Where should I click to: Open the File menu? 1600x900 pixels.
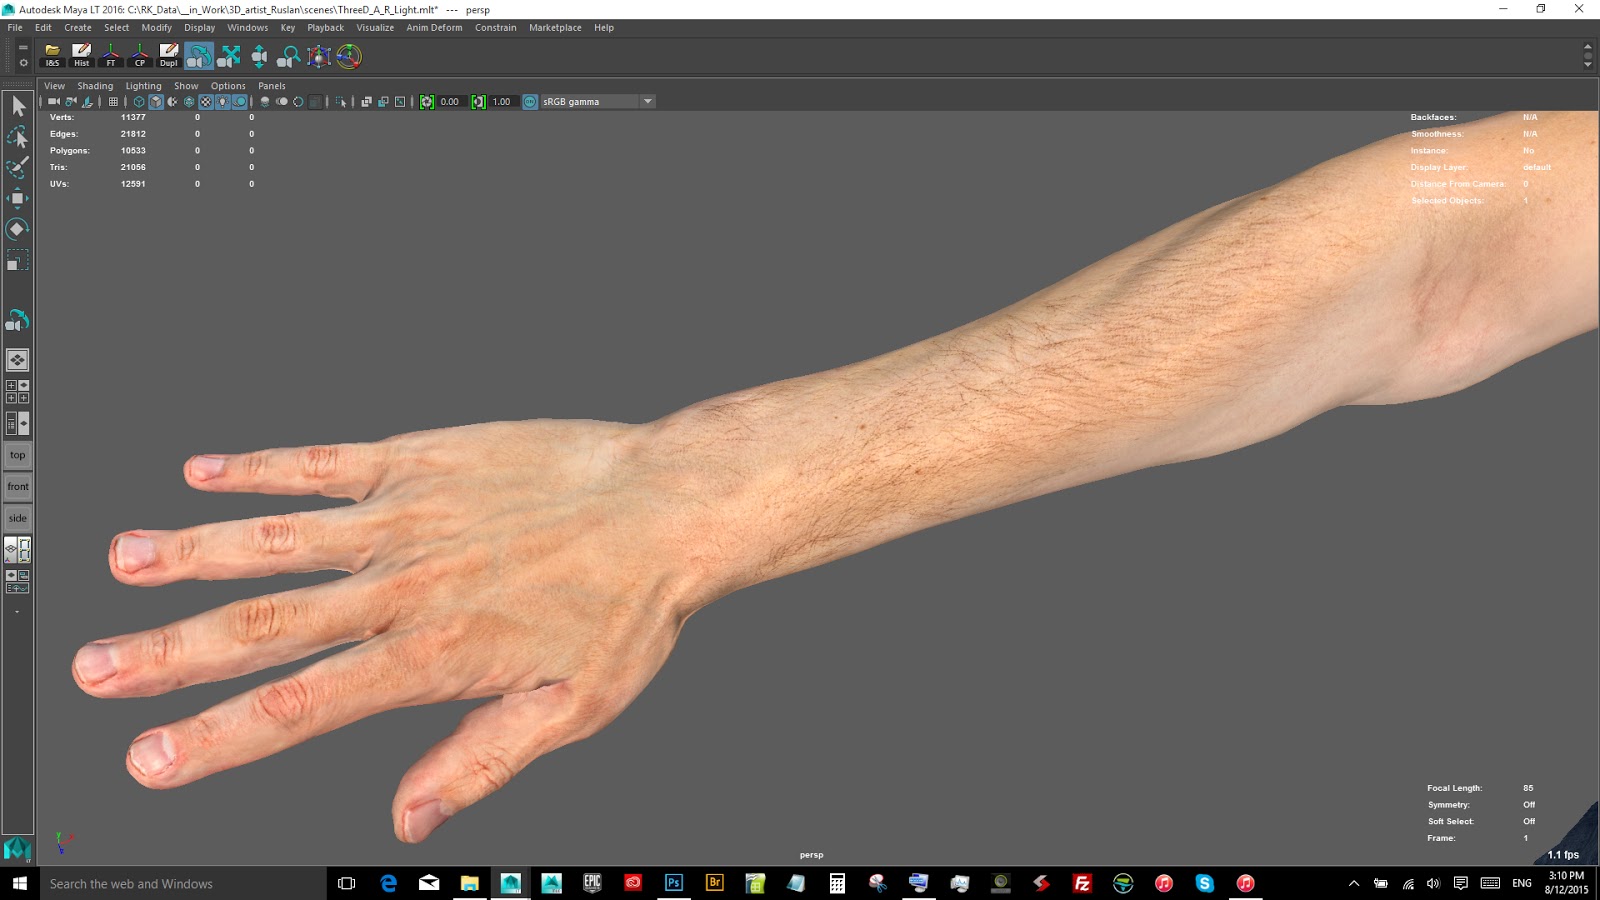(15, 28)
